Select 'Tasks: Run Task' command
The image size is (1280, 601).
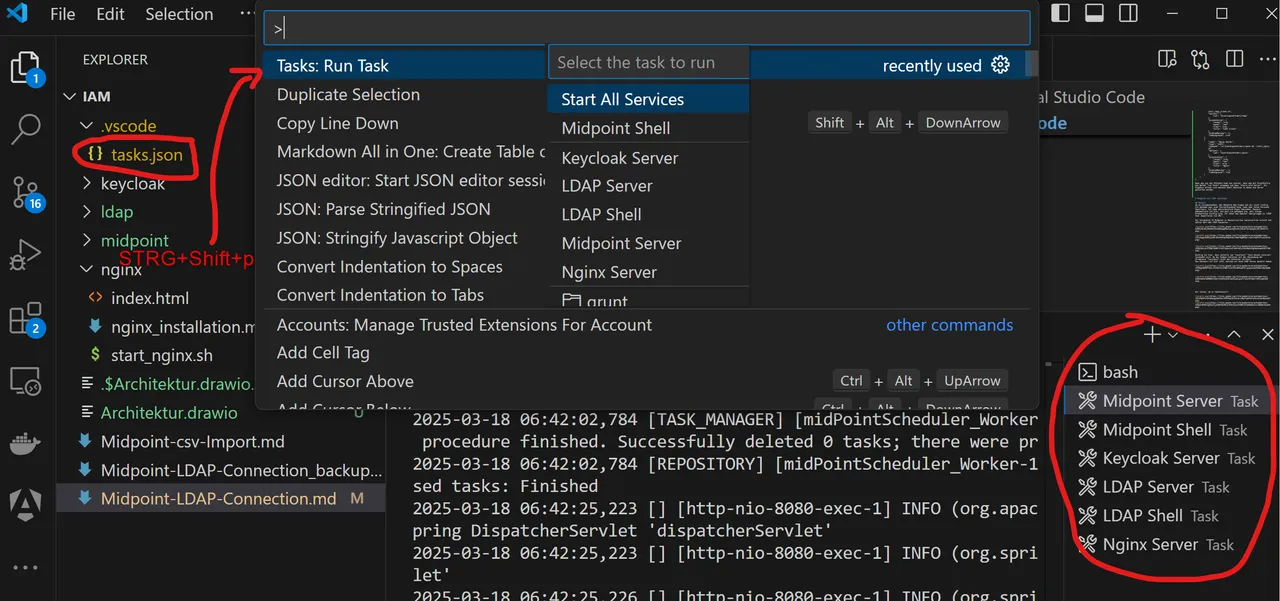pyautogui.click(x=333, y=66)
